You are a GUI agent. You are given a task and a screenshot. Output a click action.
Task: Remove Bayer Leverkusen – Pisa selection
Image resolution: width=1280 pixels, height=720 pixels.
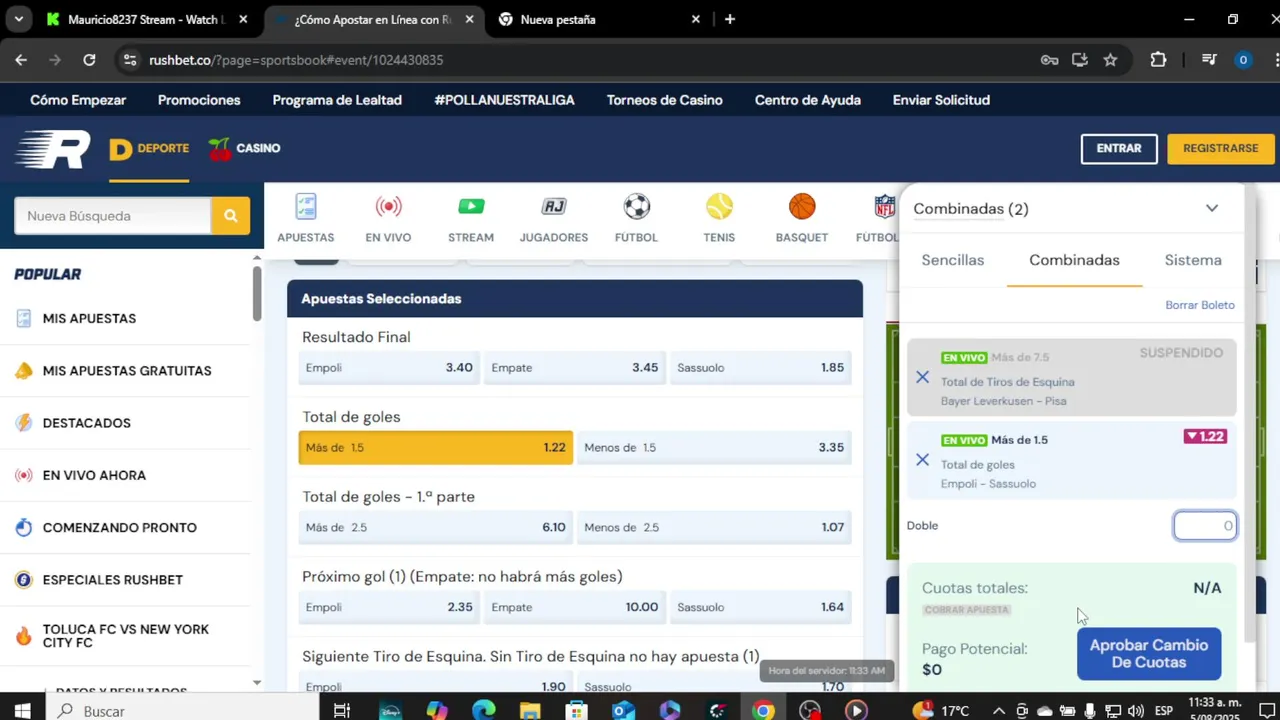[922, 377]
